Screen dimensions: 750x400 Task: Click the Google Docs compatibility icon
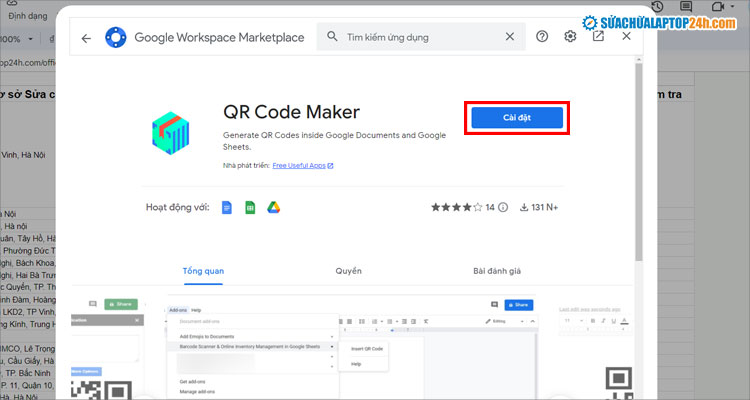coord(227,207)
